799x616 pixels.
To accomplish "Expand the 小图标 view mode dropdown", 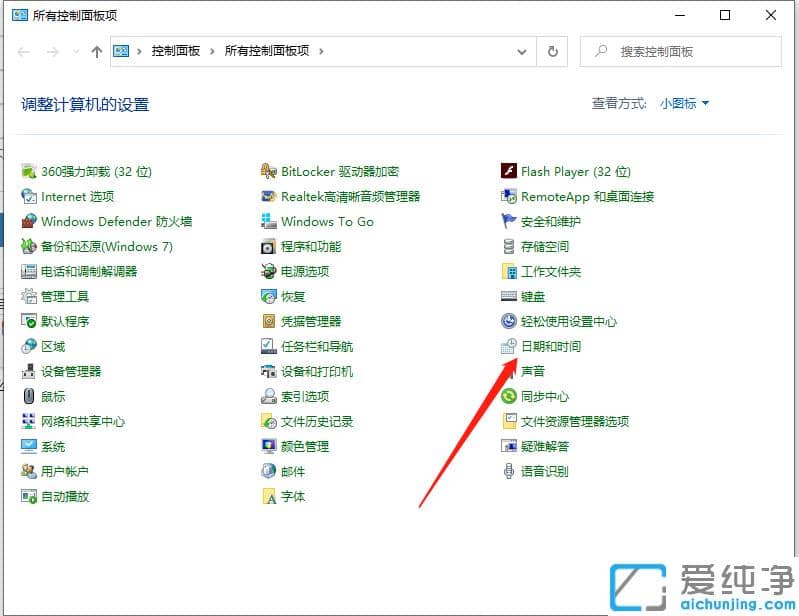I will coord(684,103).
